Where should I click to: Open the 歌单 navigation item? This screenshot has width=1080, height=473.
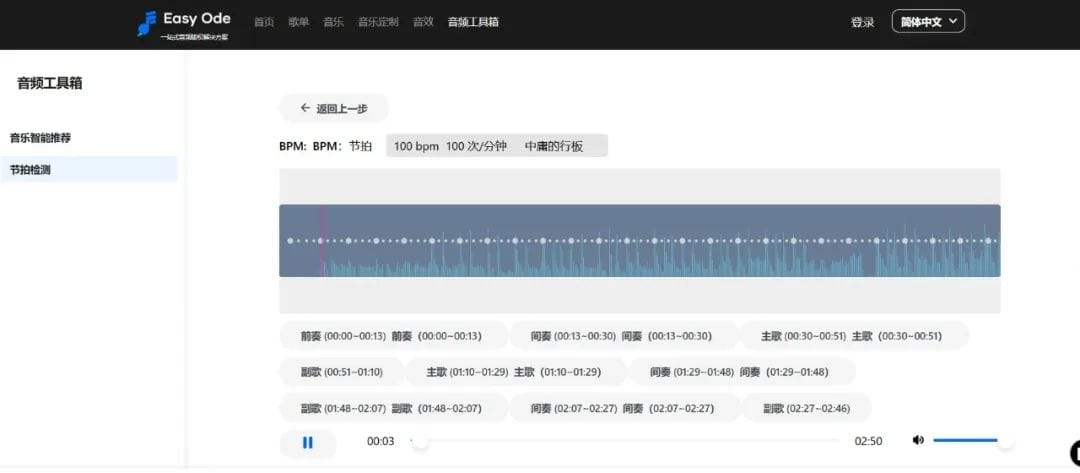click(x=298, y=22)
